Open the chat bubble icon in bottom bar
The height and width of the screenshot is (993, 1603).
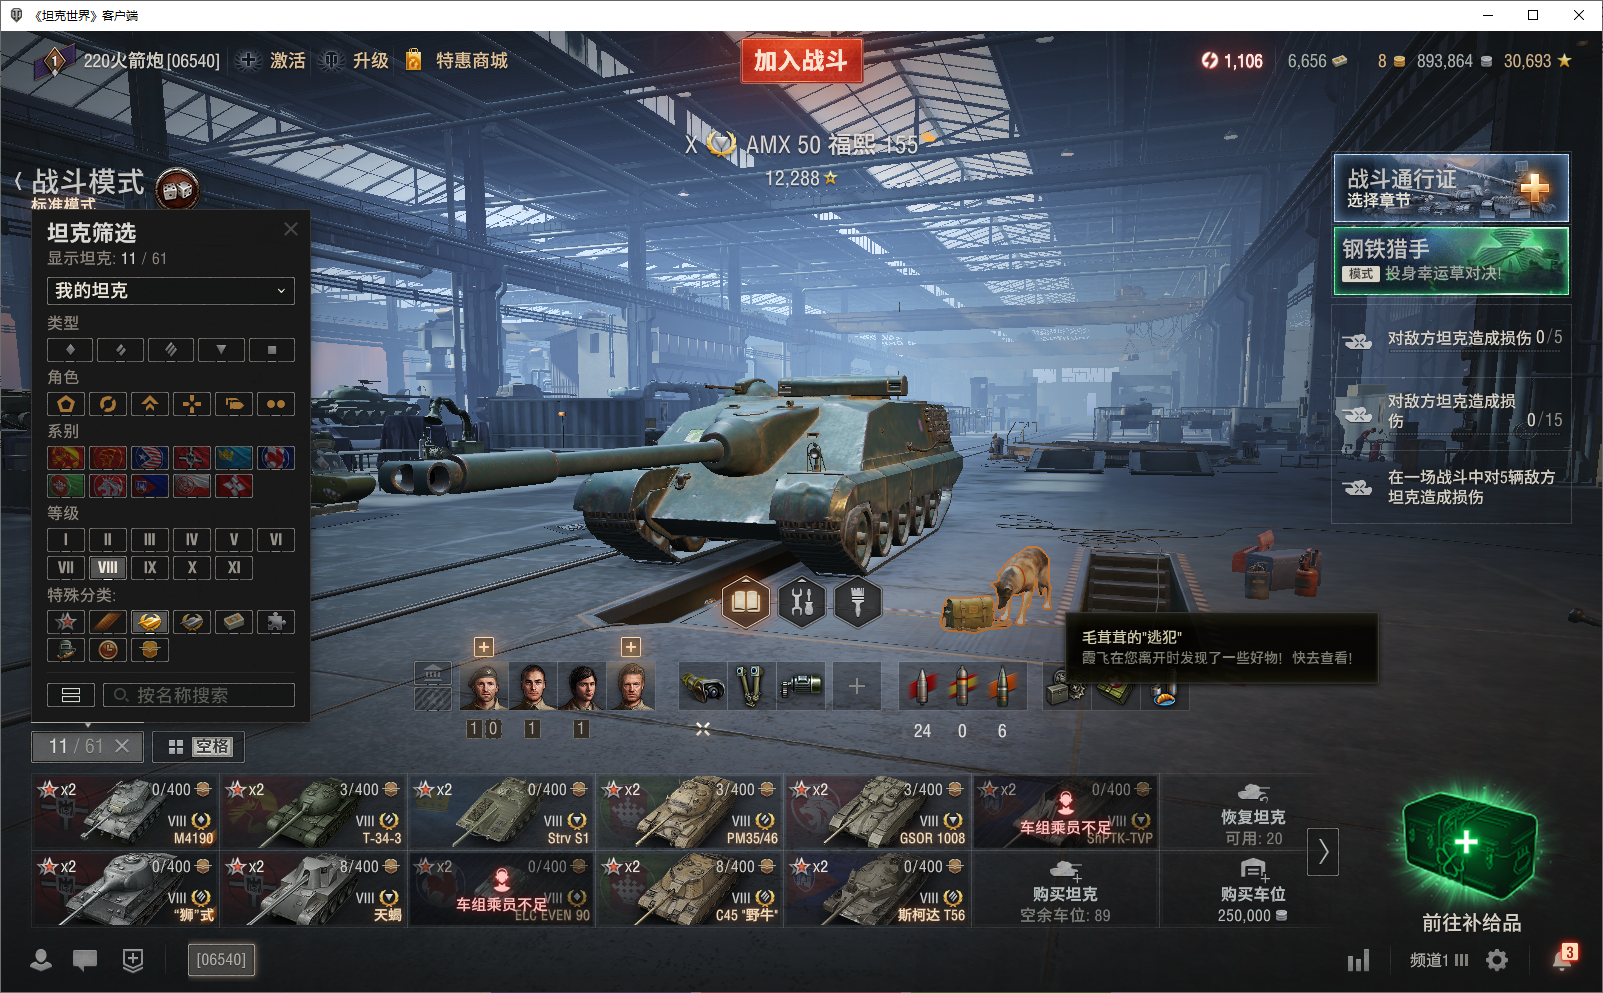coord(85,960)
